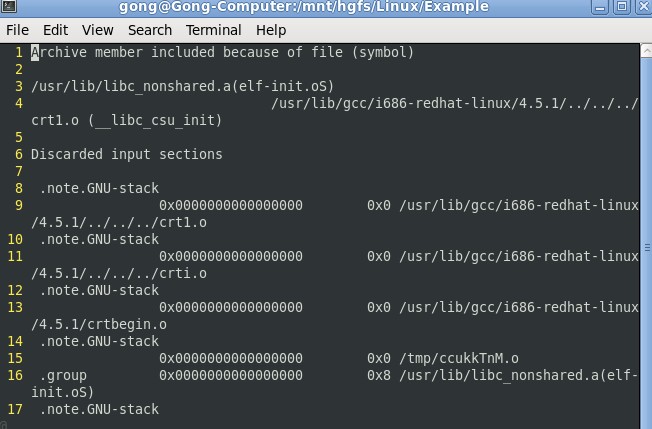Click the '0x8' size value

point(379,375)
